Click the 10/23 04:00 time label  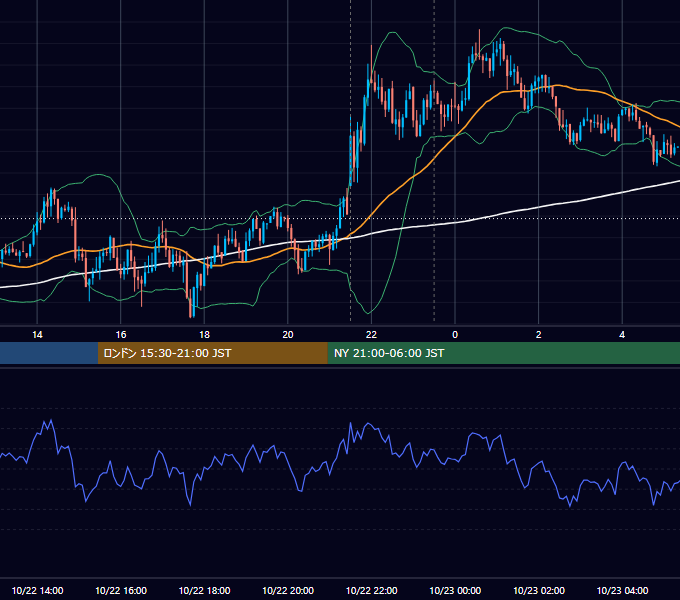point(622,590)
